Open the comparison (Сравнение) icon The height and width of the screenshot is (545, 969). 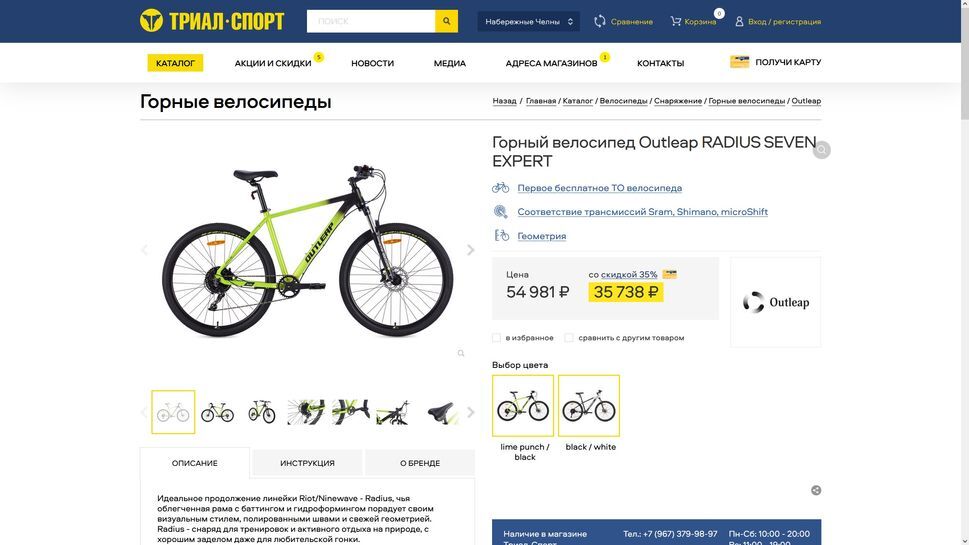pyautogui.click(x=600, y=21)
